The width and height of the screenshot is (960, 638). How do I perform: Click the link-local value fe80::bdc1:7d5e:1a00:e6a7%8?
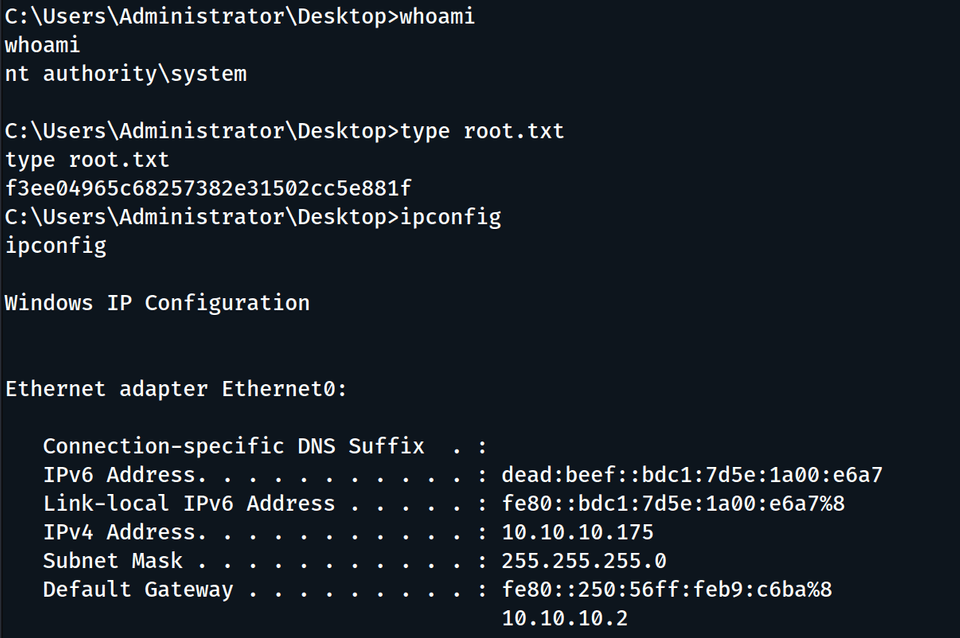coord(673,503)
